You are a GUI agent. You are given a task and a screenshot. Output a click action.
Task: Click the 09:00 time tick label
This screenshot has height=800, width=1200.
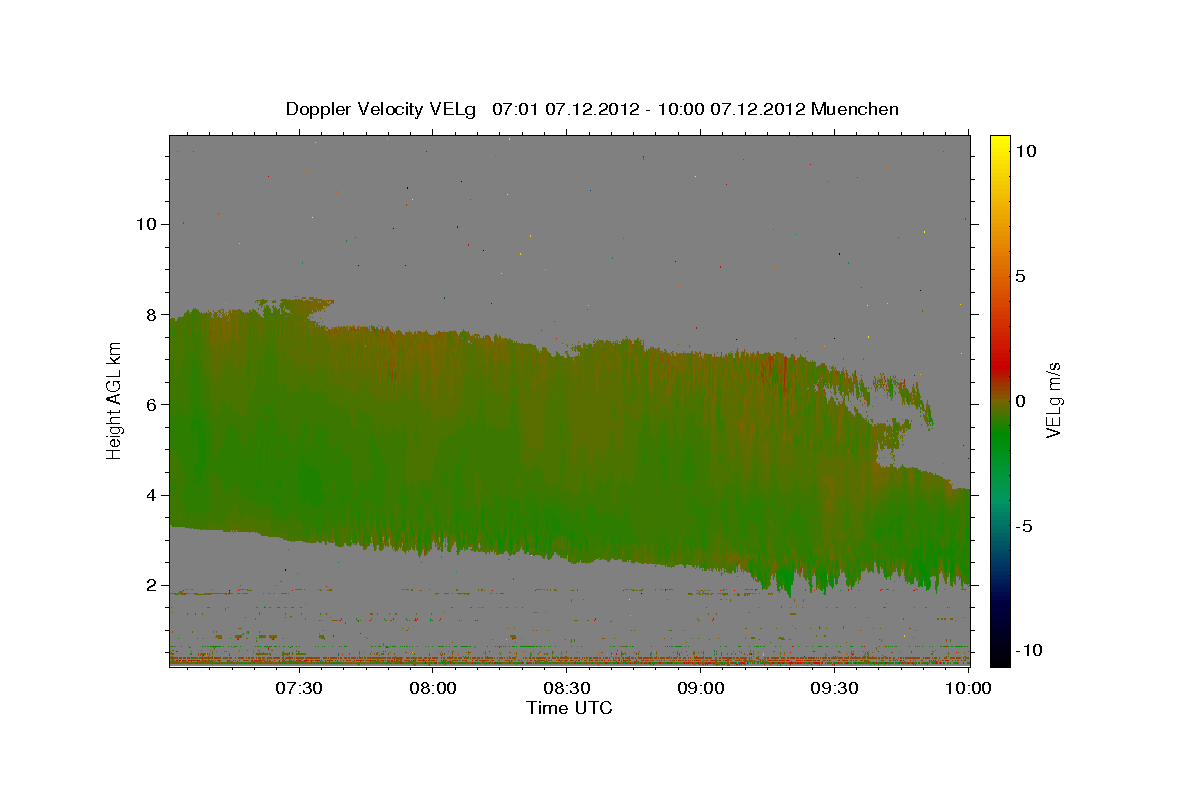pyautogui.click(x=701, y=688)
